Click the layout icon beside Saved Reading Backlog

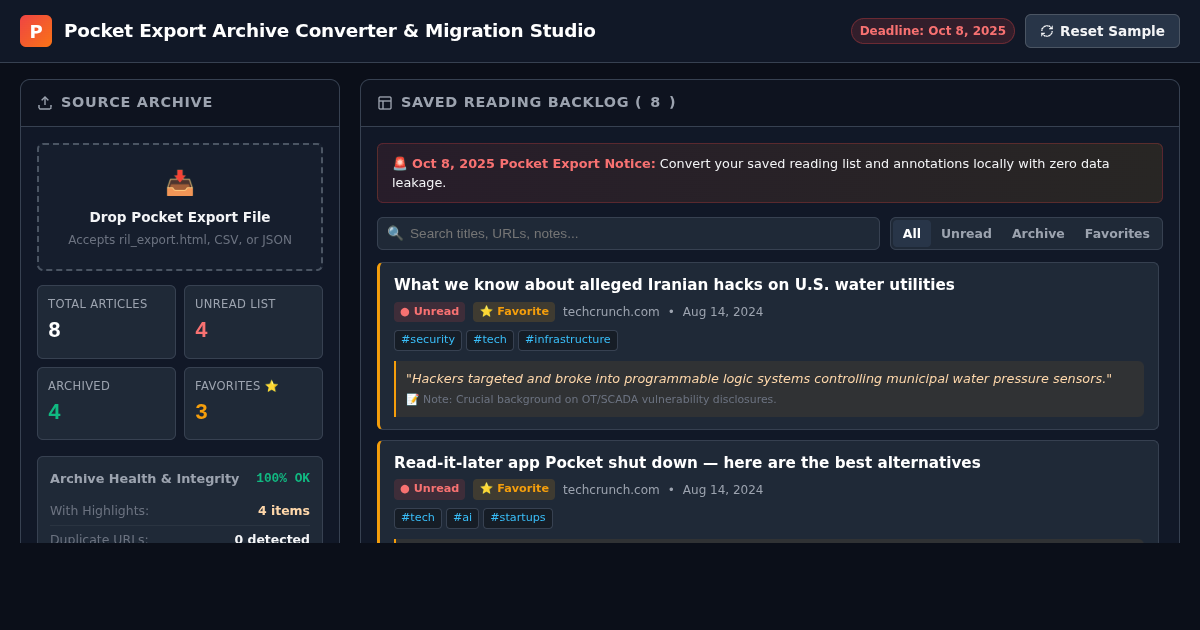pos(385,103)
